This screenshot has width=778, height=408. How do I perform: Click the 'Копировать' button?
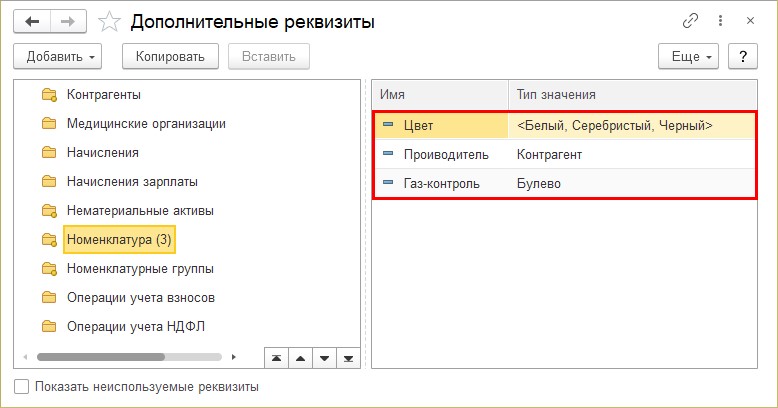pos(170,56)
